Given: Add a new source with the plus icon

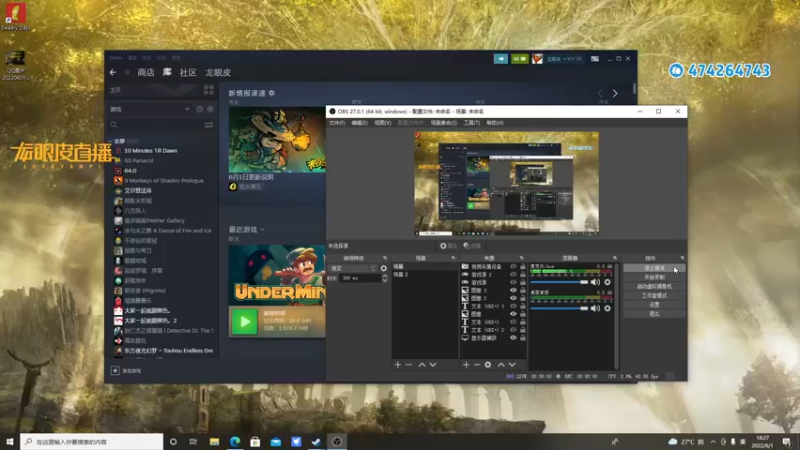Looking at the screenshot, I should 466,365.
